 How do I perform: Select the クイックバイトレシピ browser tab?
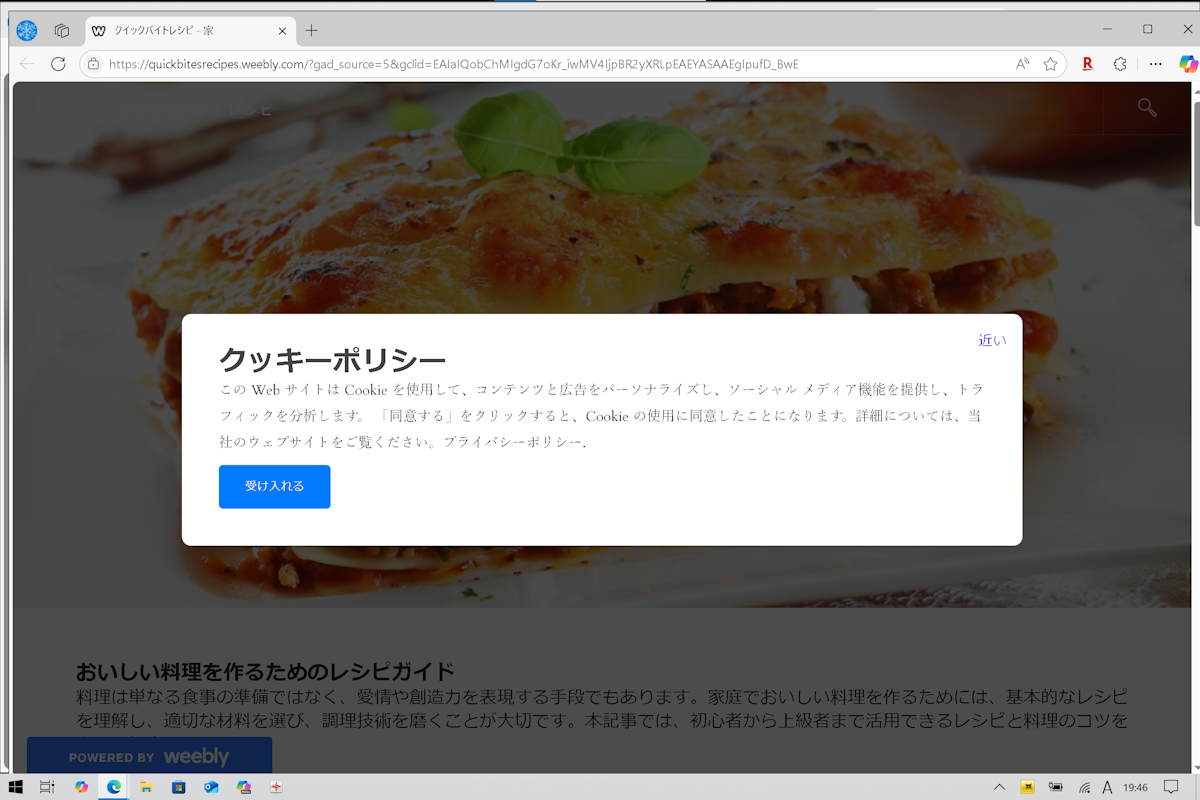pos(188,31)
